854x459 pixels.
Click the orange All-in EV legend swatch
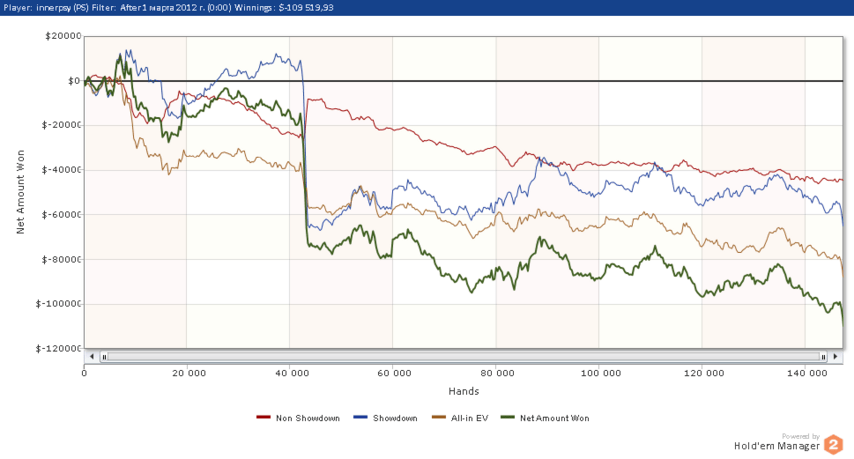(x=438, y=417)
